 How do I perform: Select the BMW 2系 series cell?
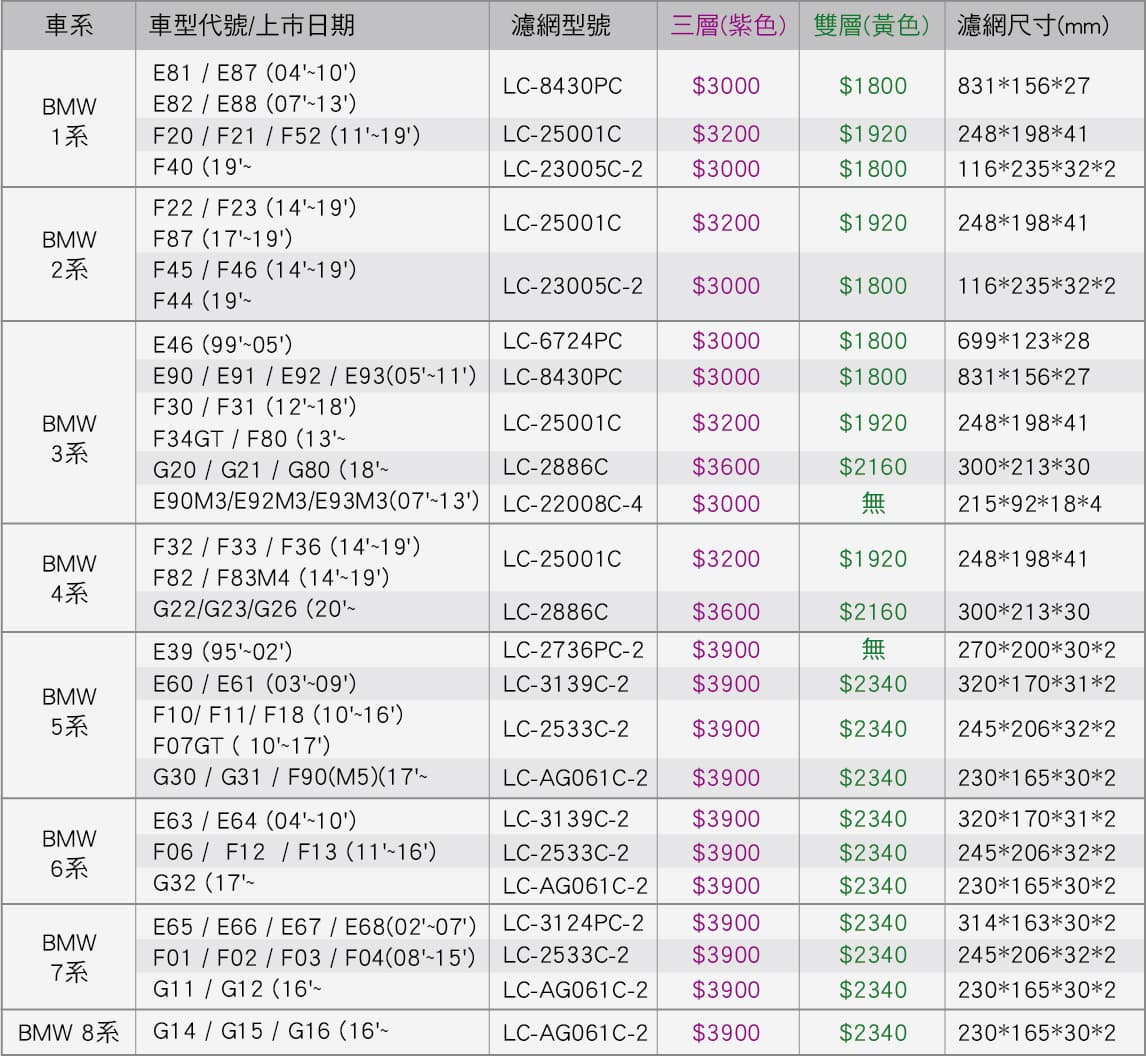coord(69,254)
